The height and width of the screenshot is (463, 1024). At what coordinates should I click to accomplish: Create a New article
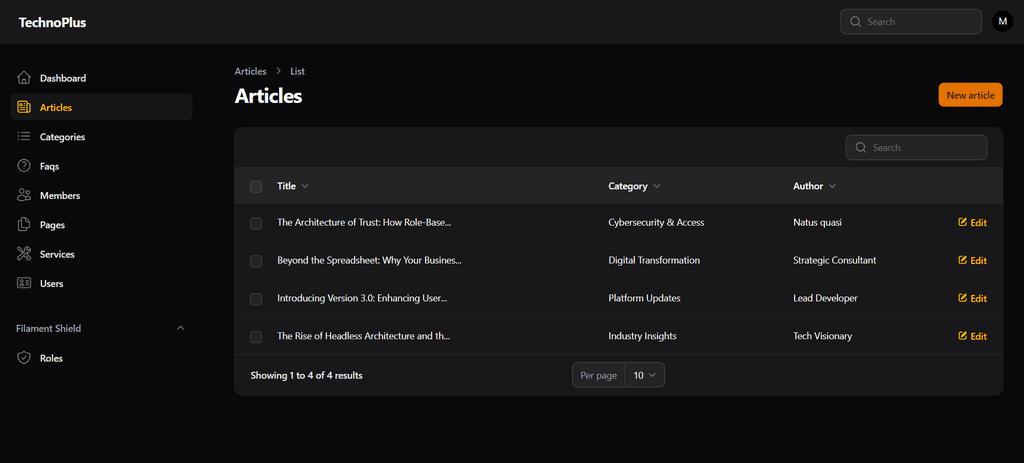pyautogui.click(x=970, y=95)
